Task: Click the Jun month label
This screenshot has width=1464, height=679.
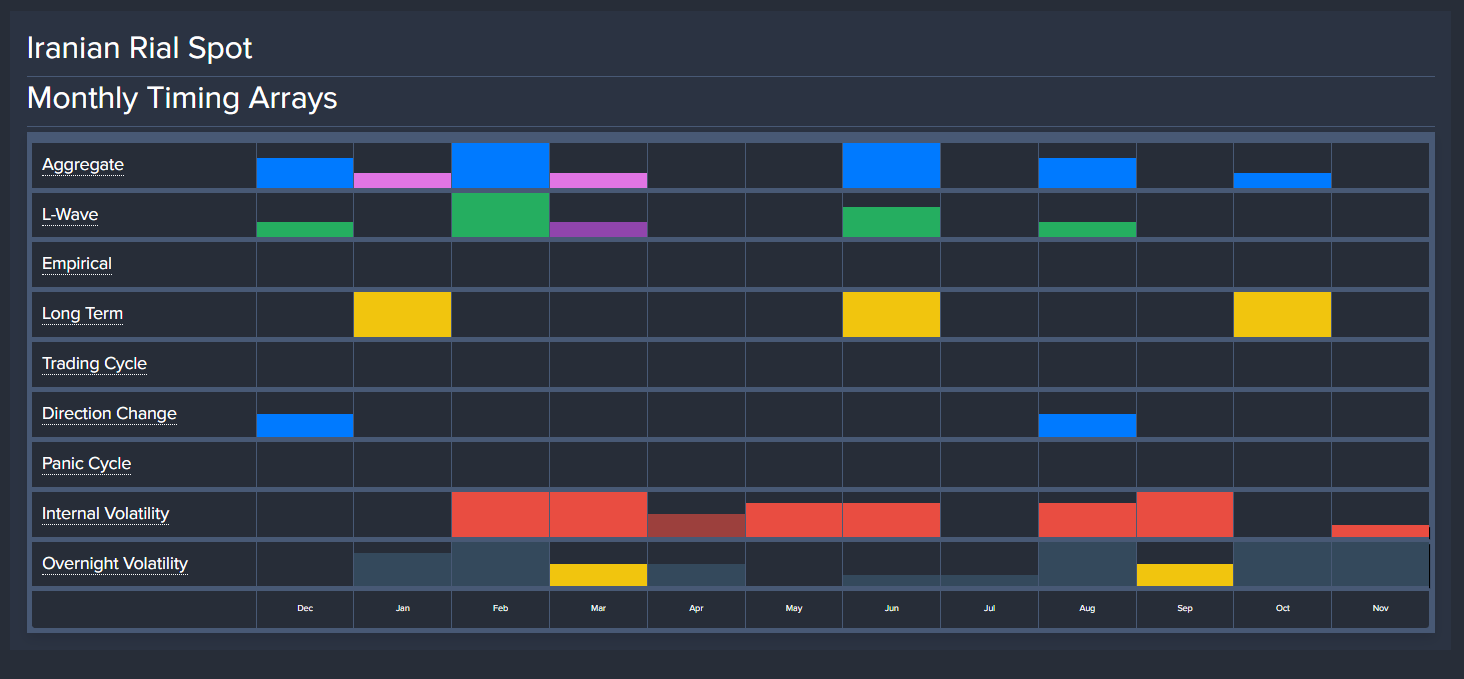Action: [891, 608]
